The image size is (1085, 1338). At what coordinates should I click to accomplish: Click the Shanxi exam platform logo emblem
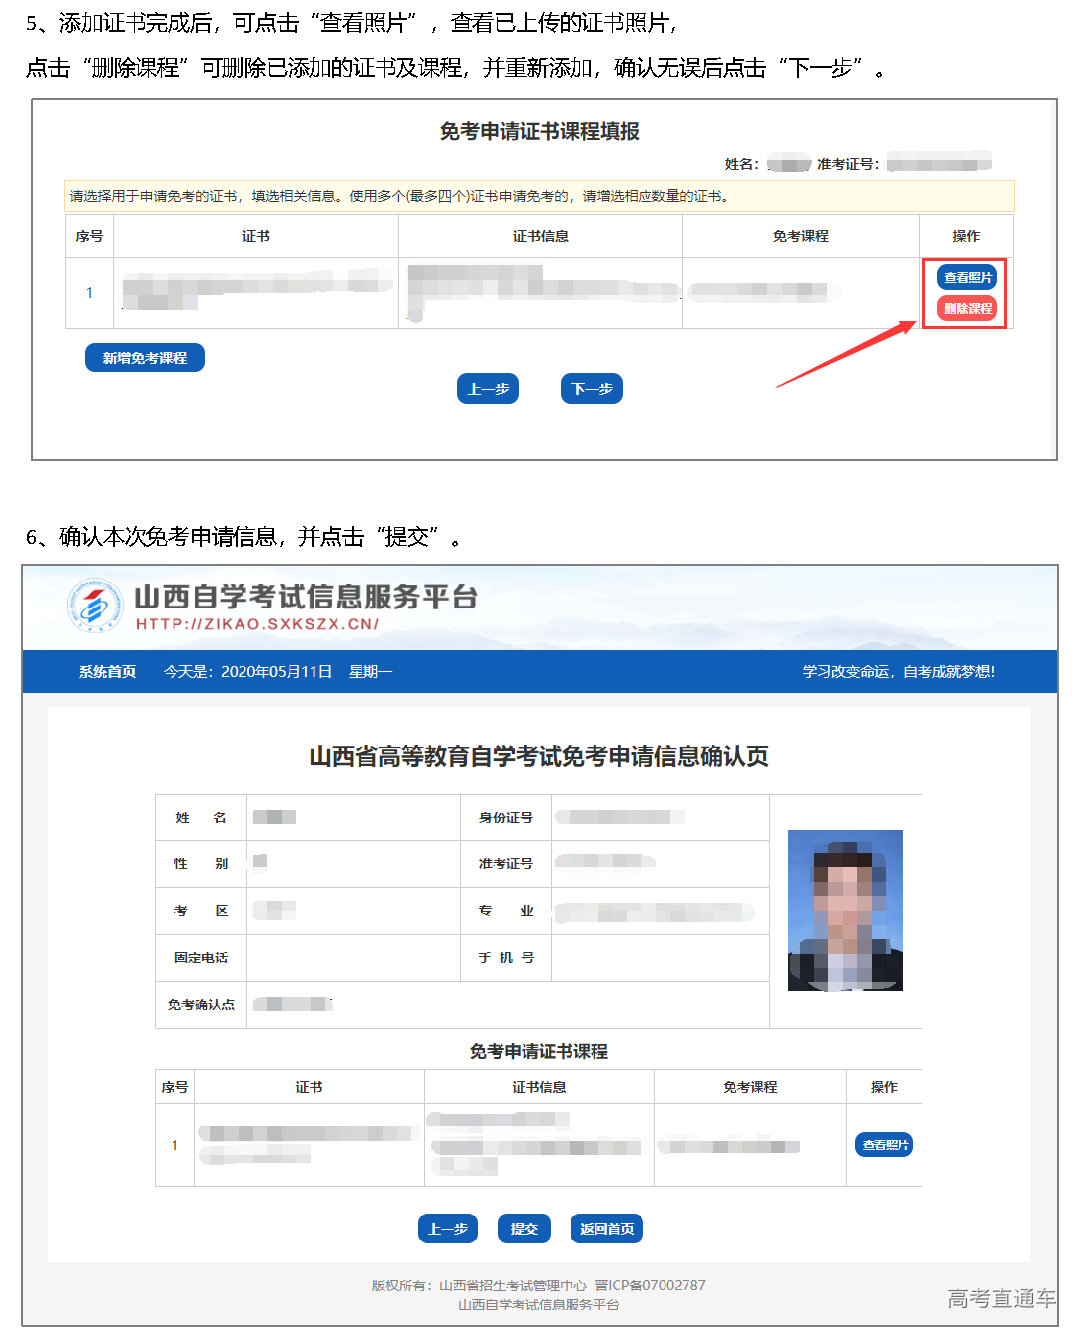93,606
